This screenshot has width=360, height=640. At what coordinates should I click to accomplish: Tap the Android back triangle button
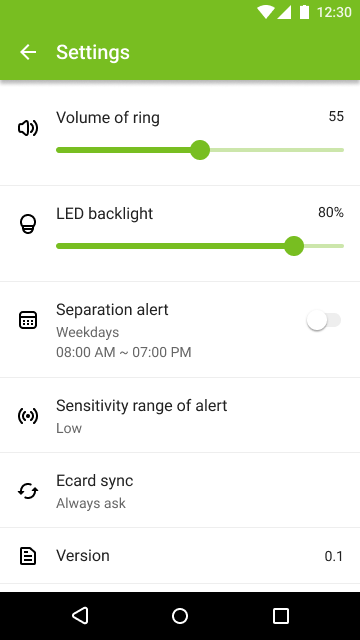pyautogui.click(x=80, y=616)
